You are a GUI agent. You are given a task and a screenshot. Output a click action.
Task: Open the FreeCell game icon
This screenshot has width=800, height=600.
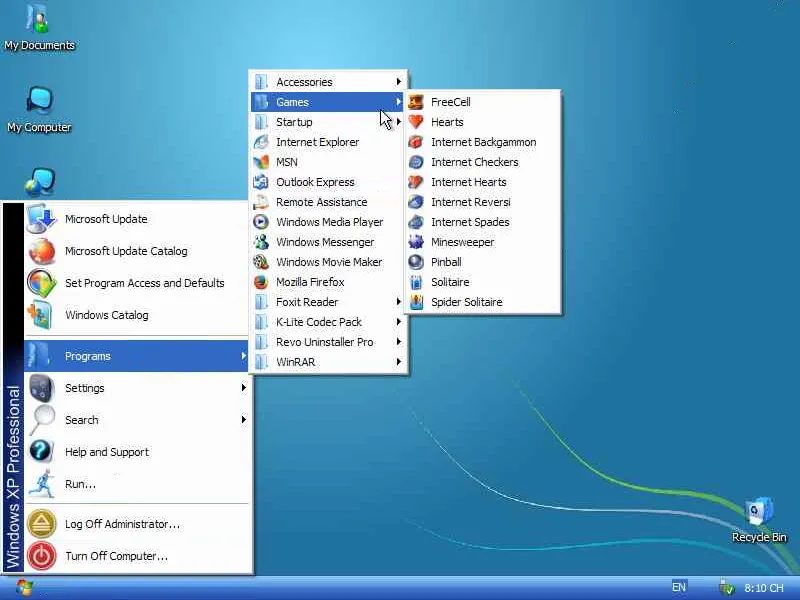416,102
